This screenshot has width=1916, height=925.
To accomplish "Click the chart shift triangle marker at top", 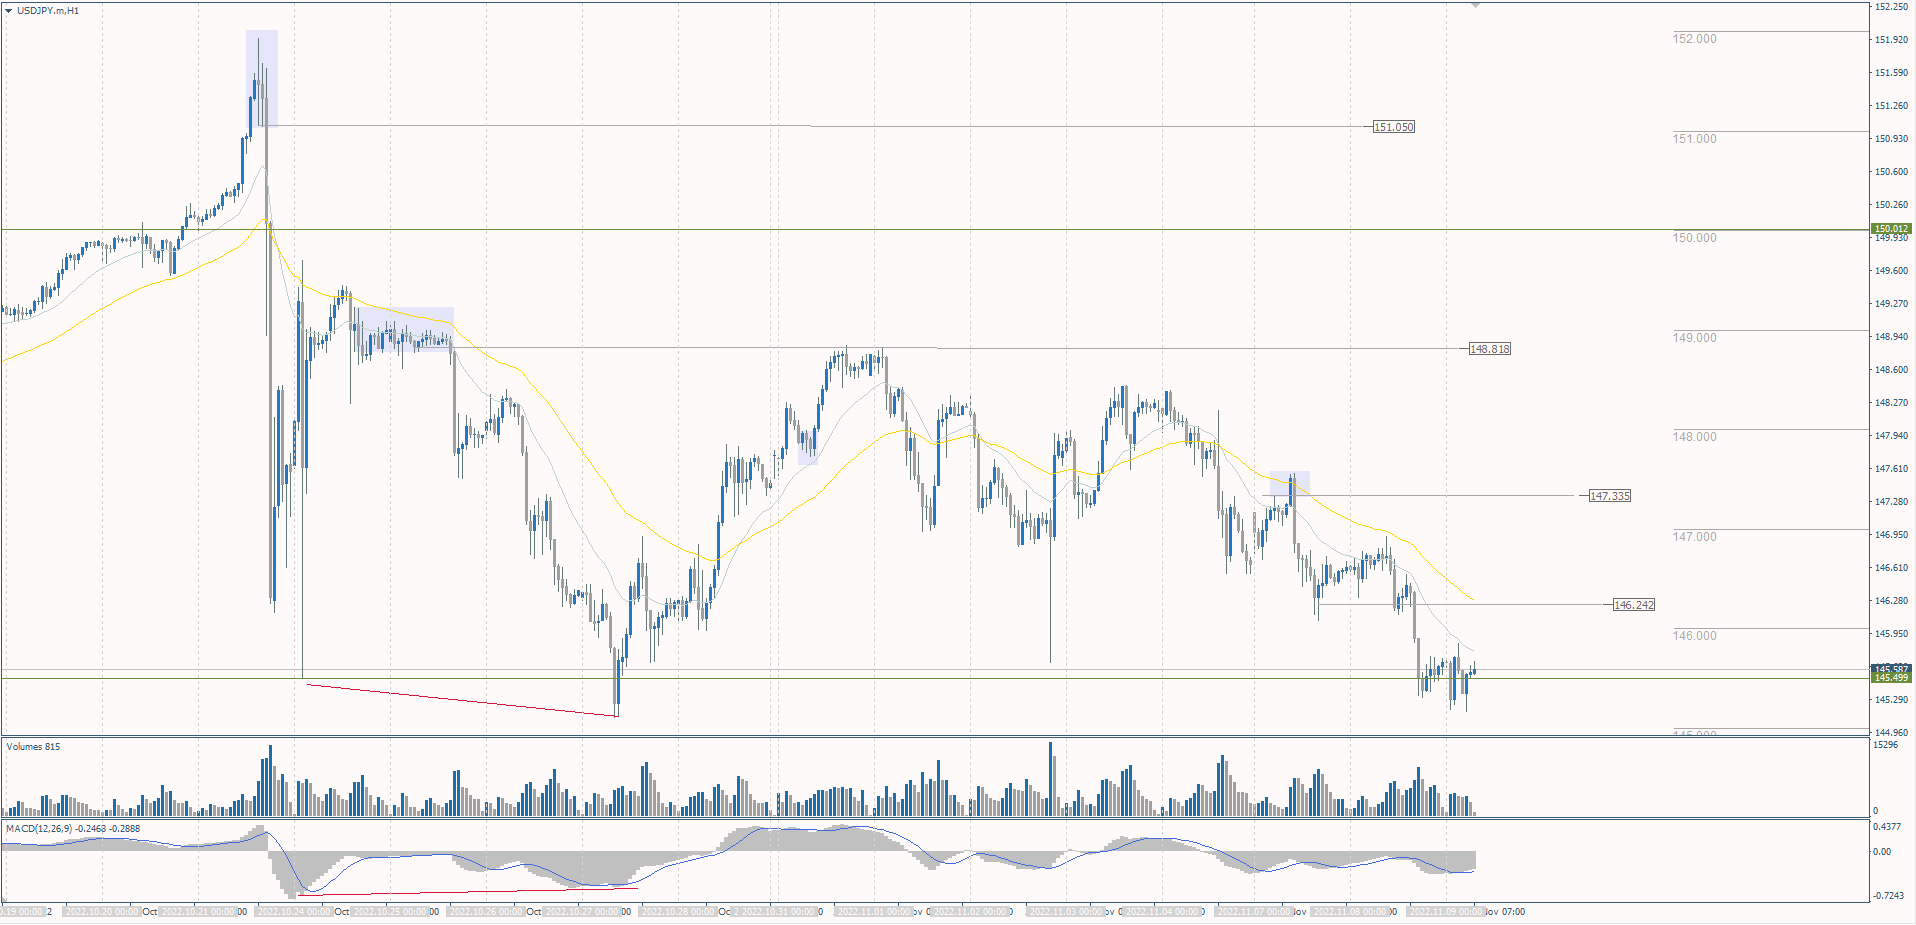I will [1475, 5].
